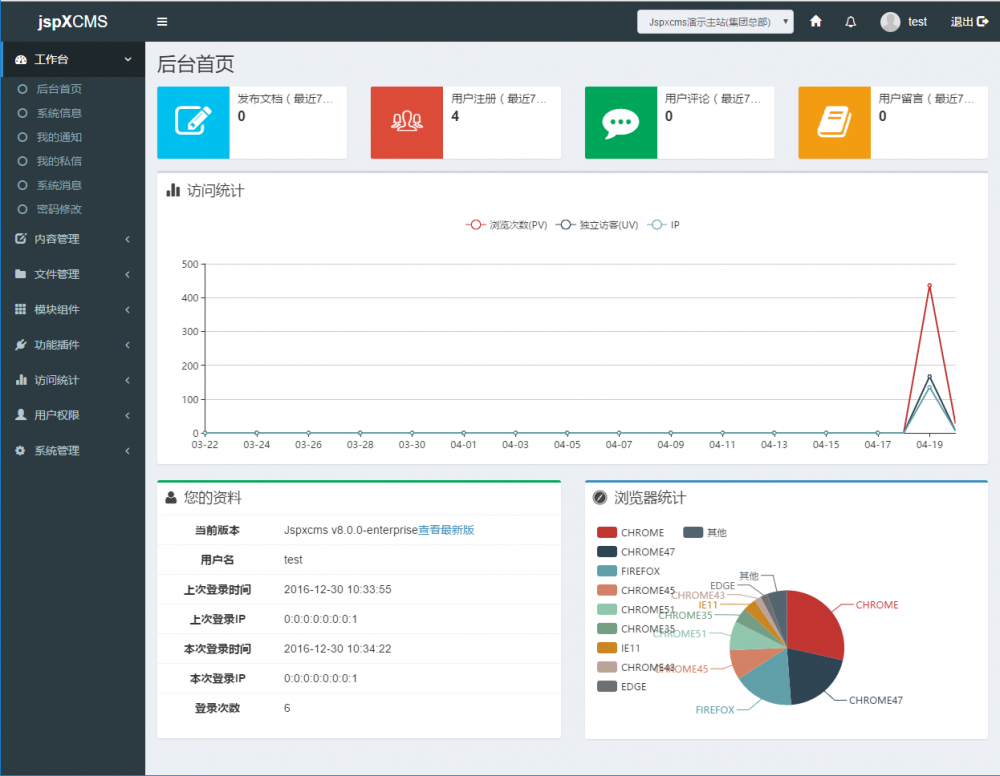Click the red CHROME color square in browser stats
The width and height of the screenshot is (1000, 776).
tap(605, 532)
